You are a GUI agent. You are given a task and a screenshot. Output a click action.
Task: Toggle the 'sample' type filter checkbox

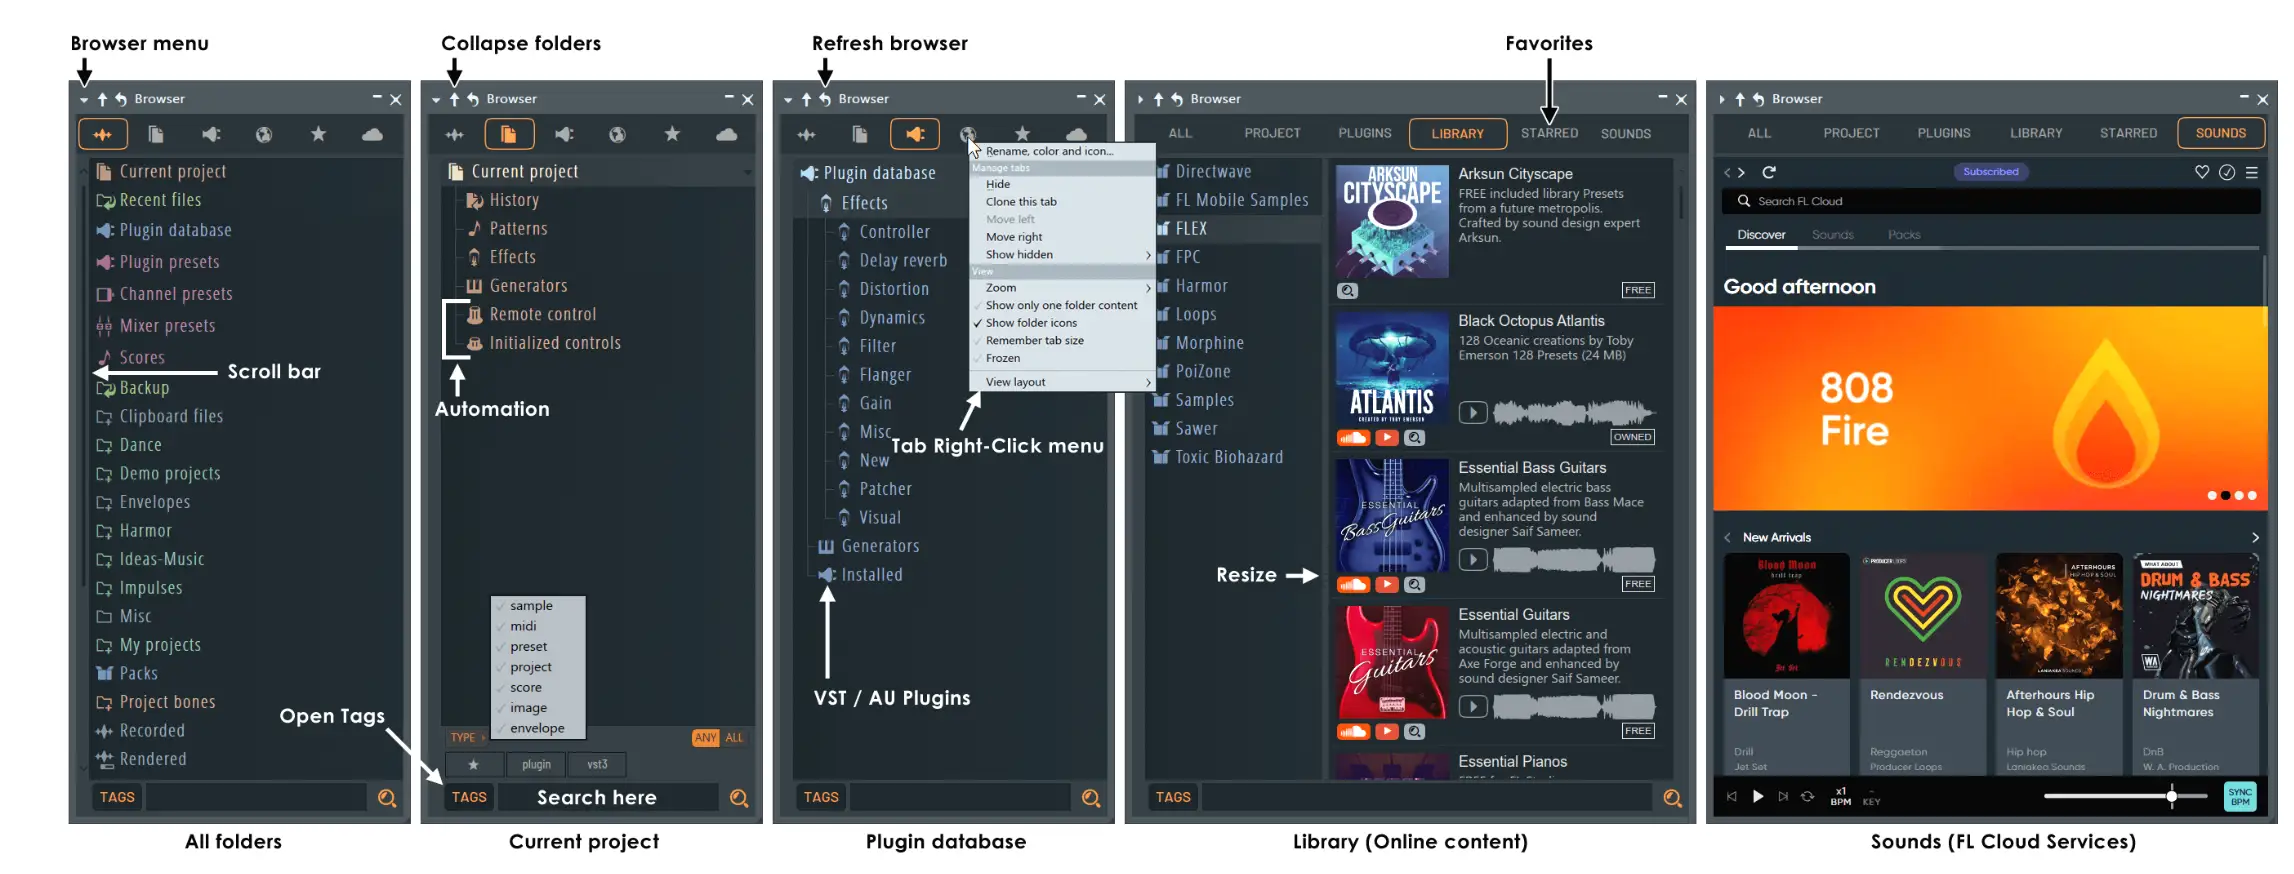(x=530, y=606)
